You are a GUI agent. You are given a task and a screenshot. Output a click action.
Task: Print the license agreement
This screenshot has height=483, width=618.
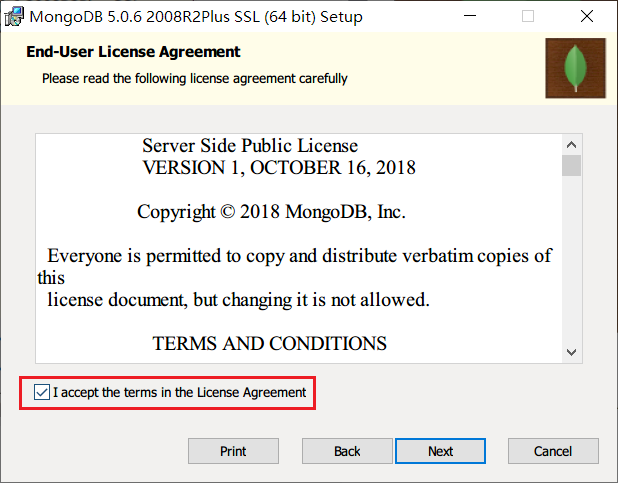(x=233, y=451)
